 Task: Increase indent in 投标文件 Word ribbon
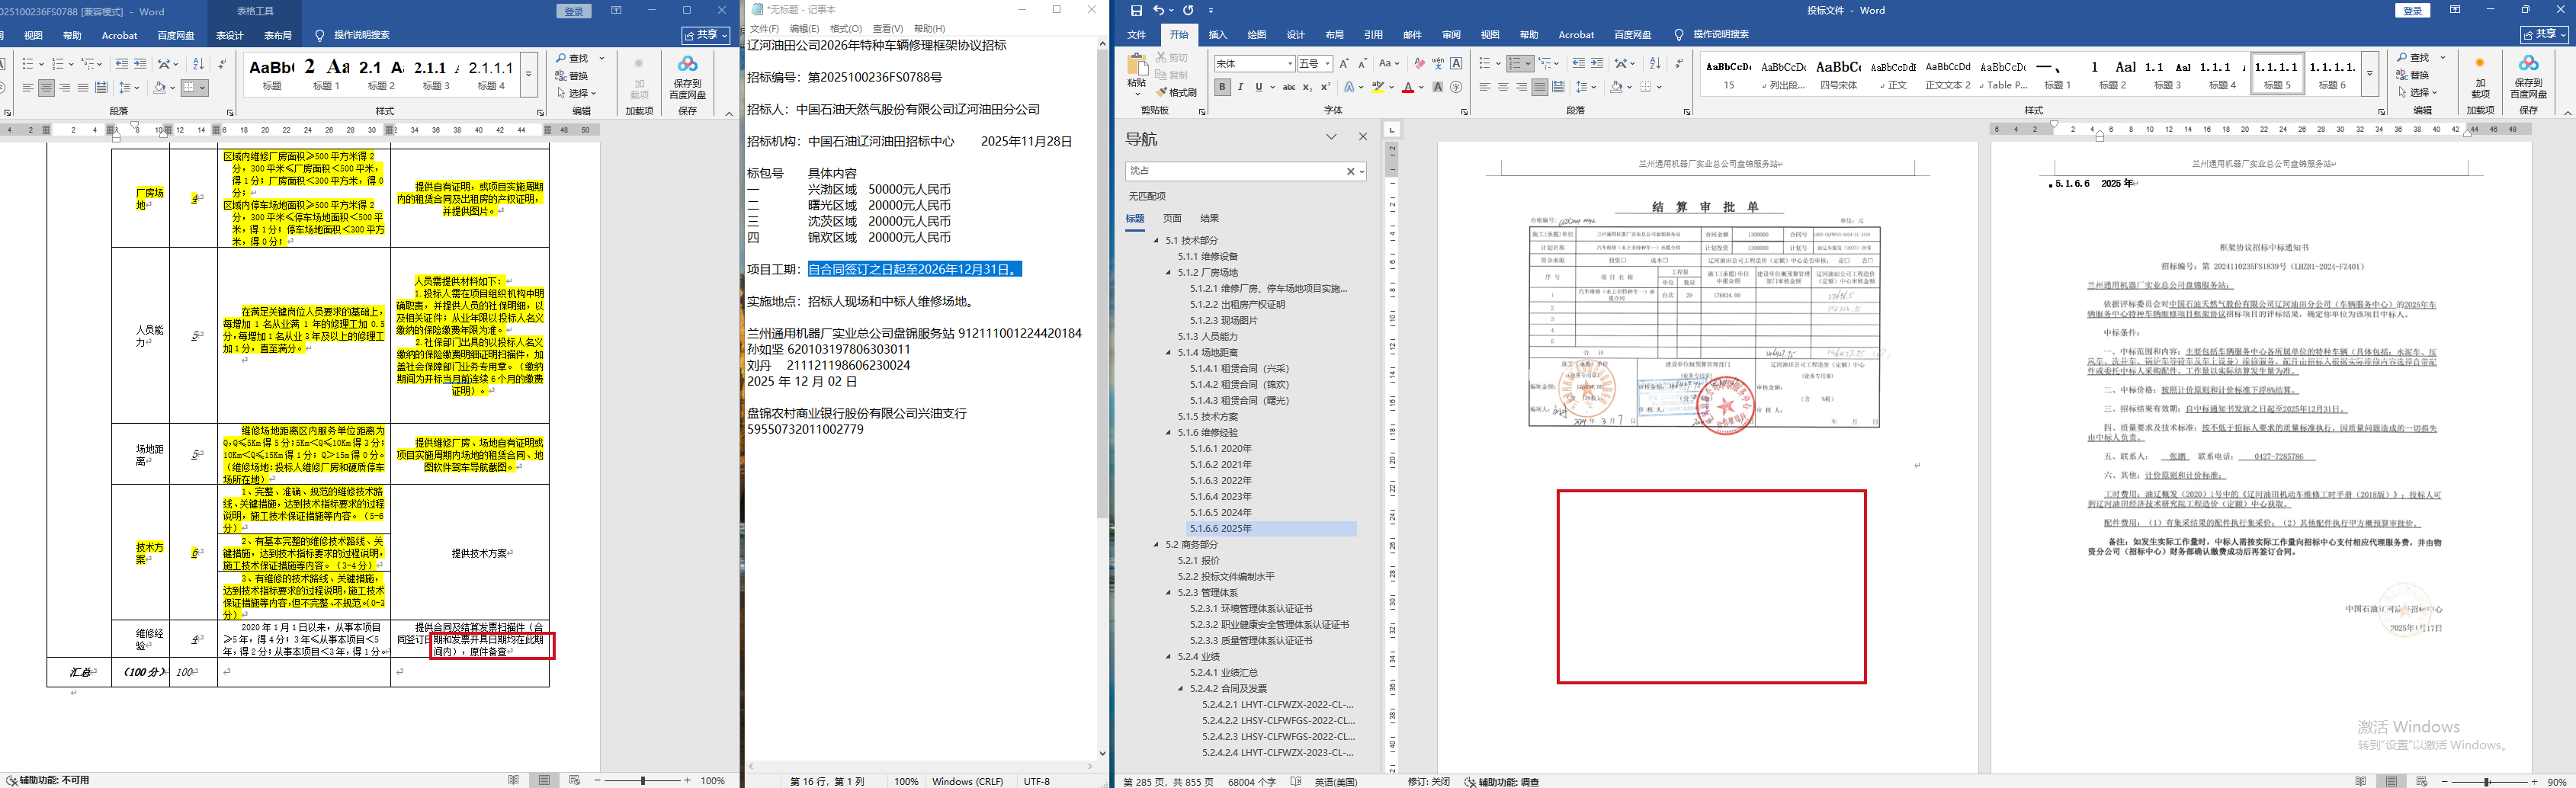tap(1597, 63)
